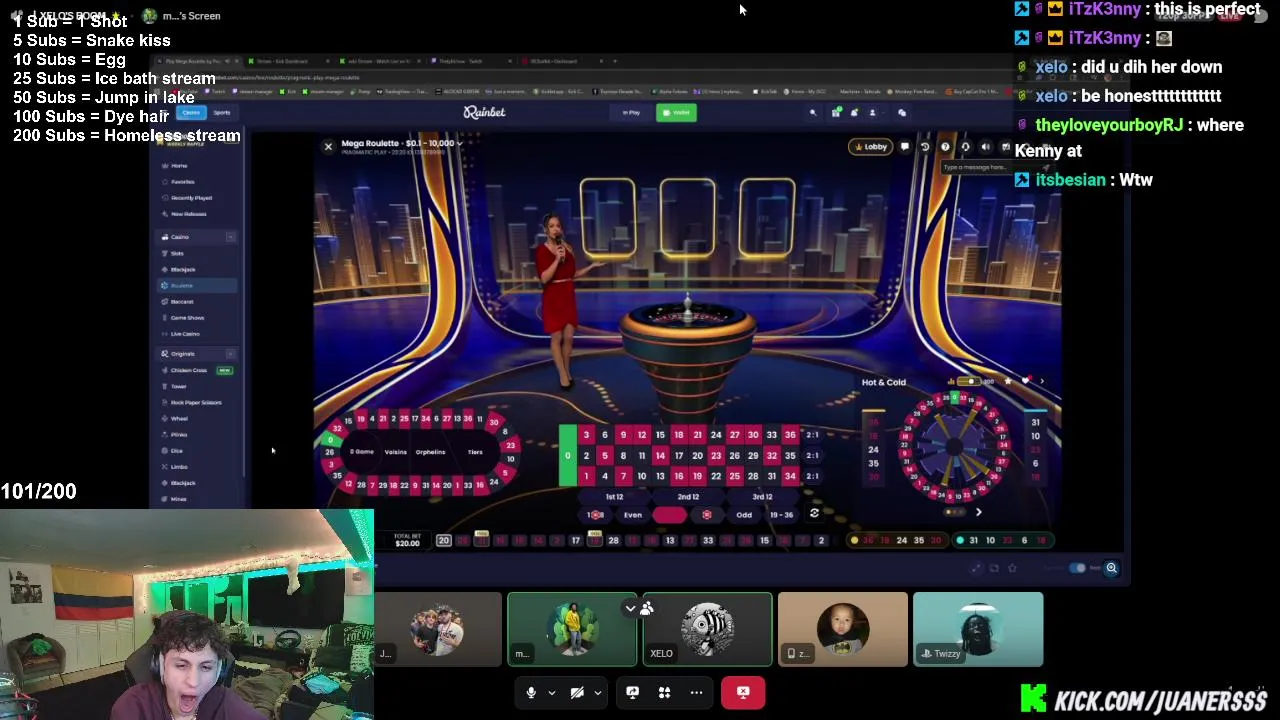Viewport: 1280px width, 720px height.
Task: Open Plinko in the sidebar
Action: (179, 434)
